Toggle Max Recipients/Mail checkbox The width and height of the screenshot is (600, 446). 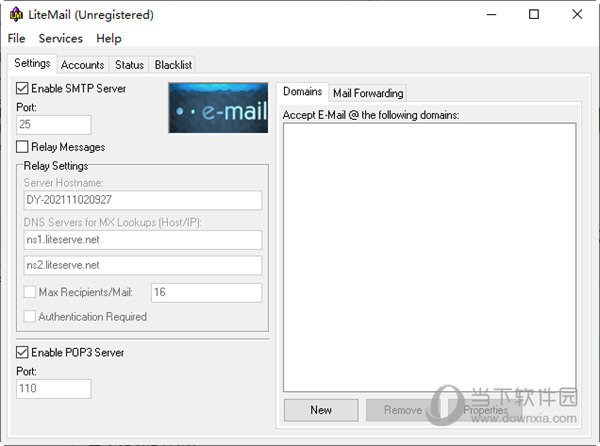click(30, 292)
